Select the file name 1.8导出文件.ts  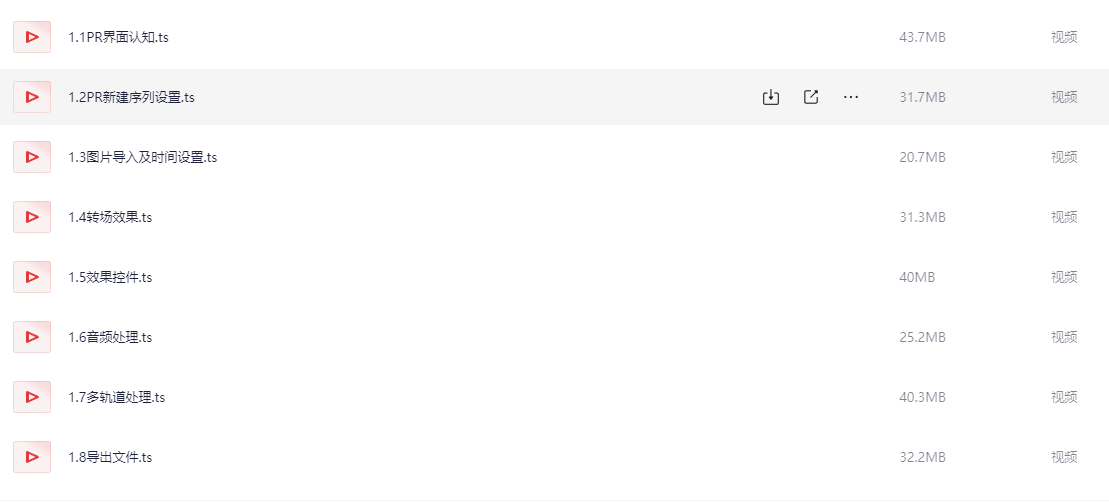click(x=110, y=458)
